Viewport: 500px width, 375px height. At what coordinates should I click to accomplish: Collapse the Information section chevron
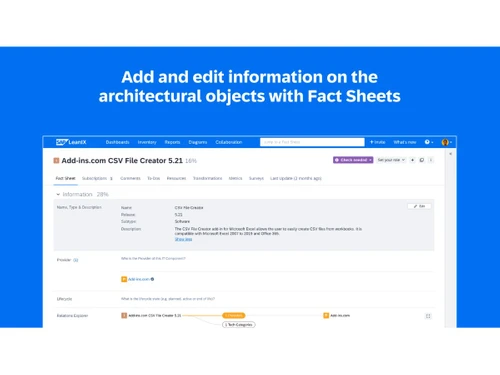58,194
